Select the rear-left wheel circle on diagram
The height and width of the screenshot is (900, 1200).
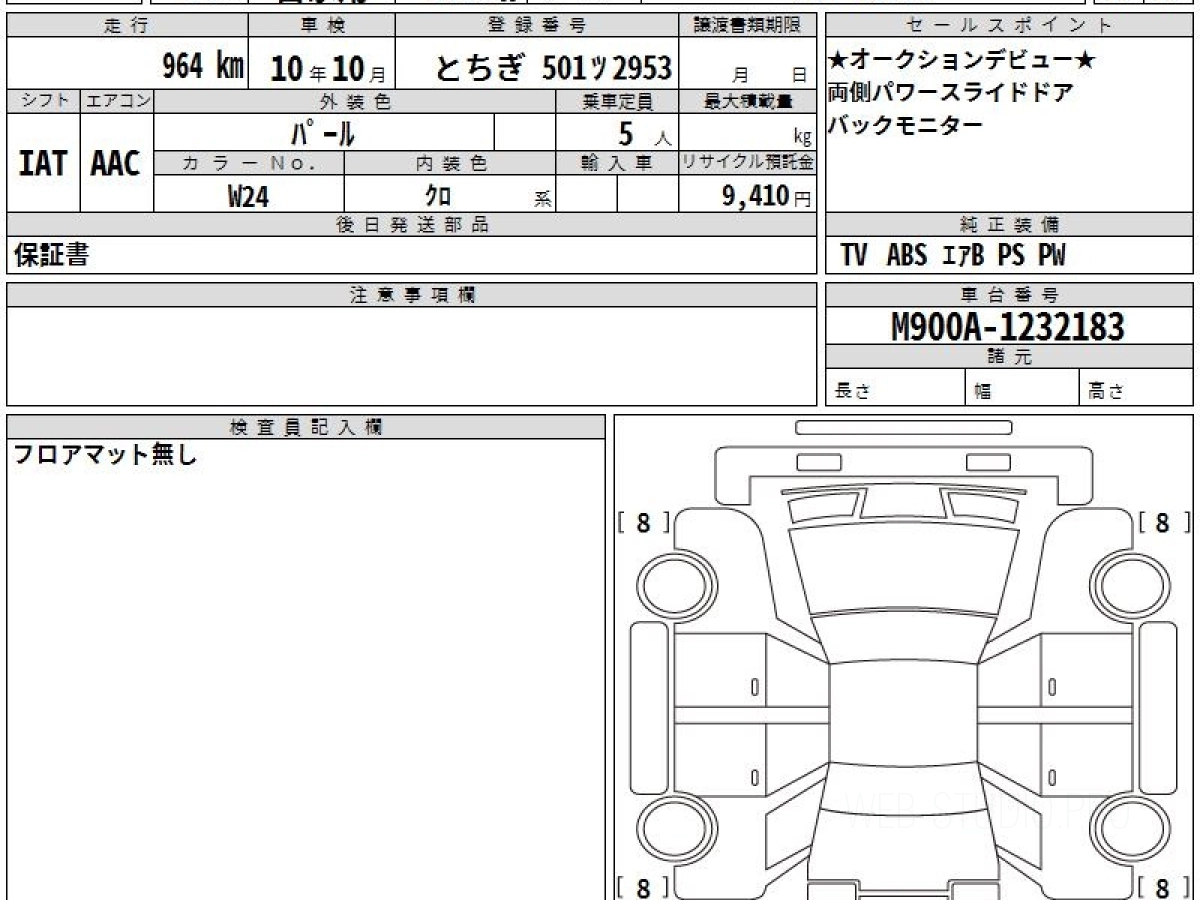tap(671, 829)
